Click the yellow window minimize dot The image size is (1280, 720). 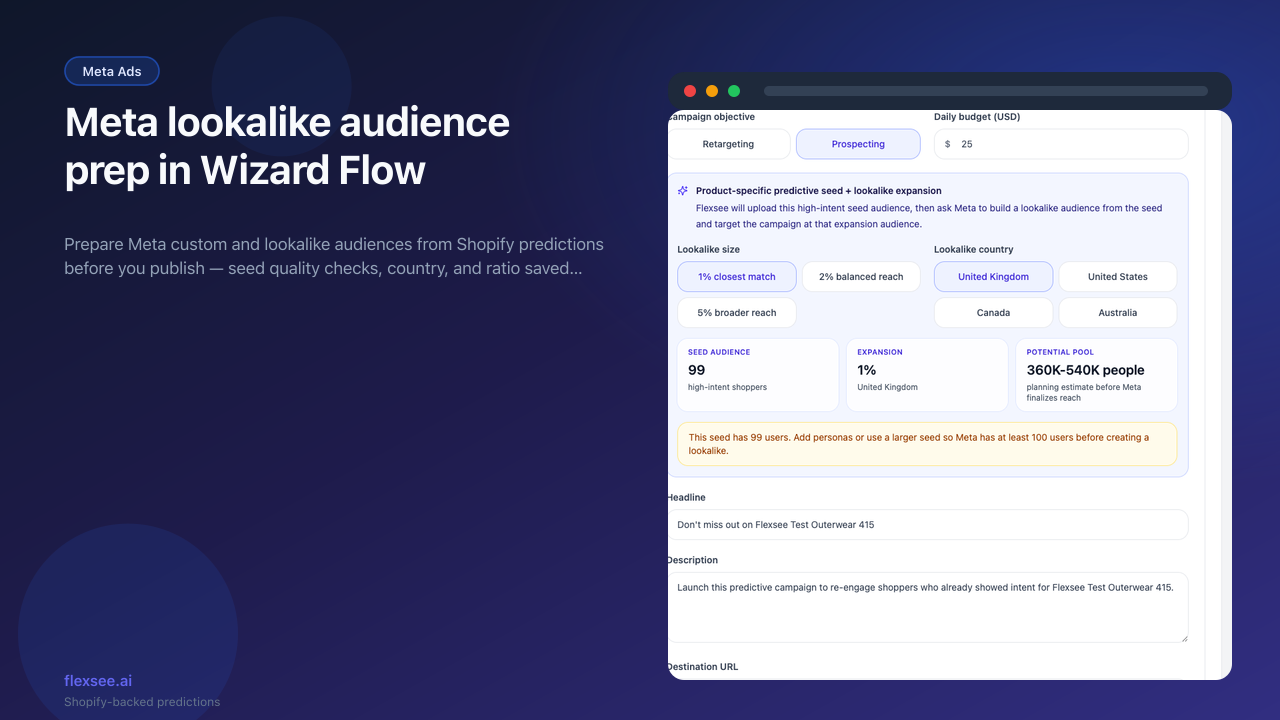712,91
